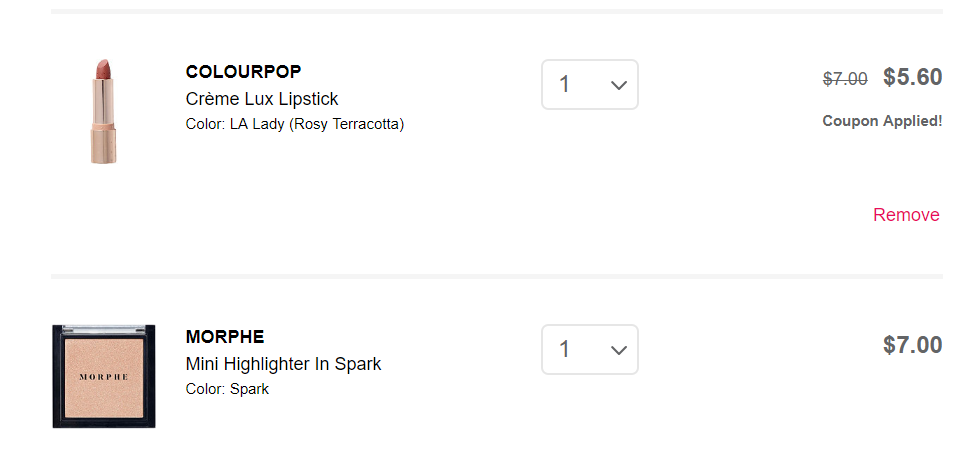The height and width of the screenshot is (468, 971).
Task: Click the Color: Spark shade text
Action: pyautogui.click(x=227, y=389)
